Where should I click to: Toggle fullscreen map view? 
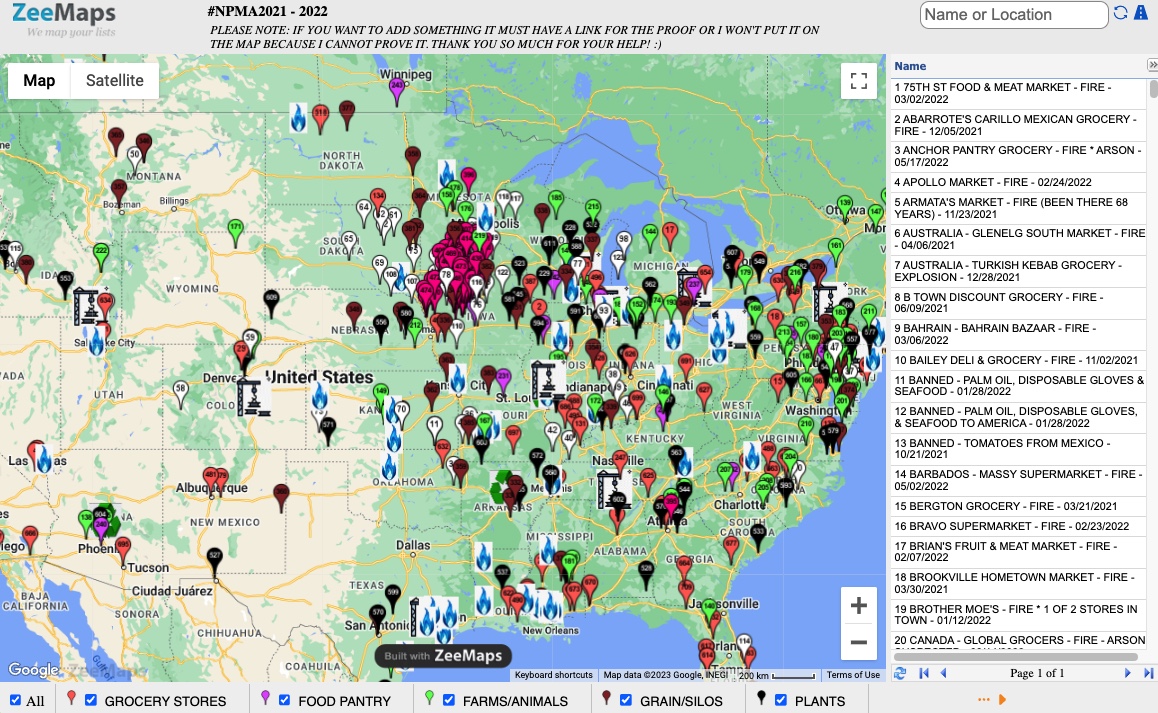tap(859, 81)
